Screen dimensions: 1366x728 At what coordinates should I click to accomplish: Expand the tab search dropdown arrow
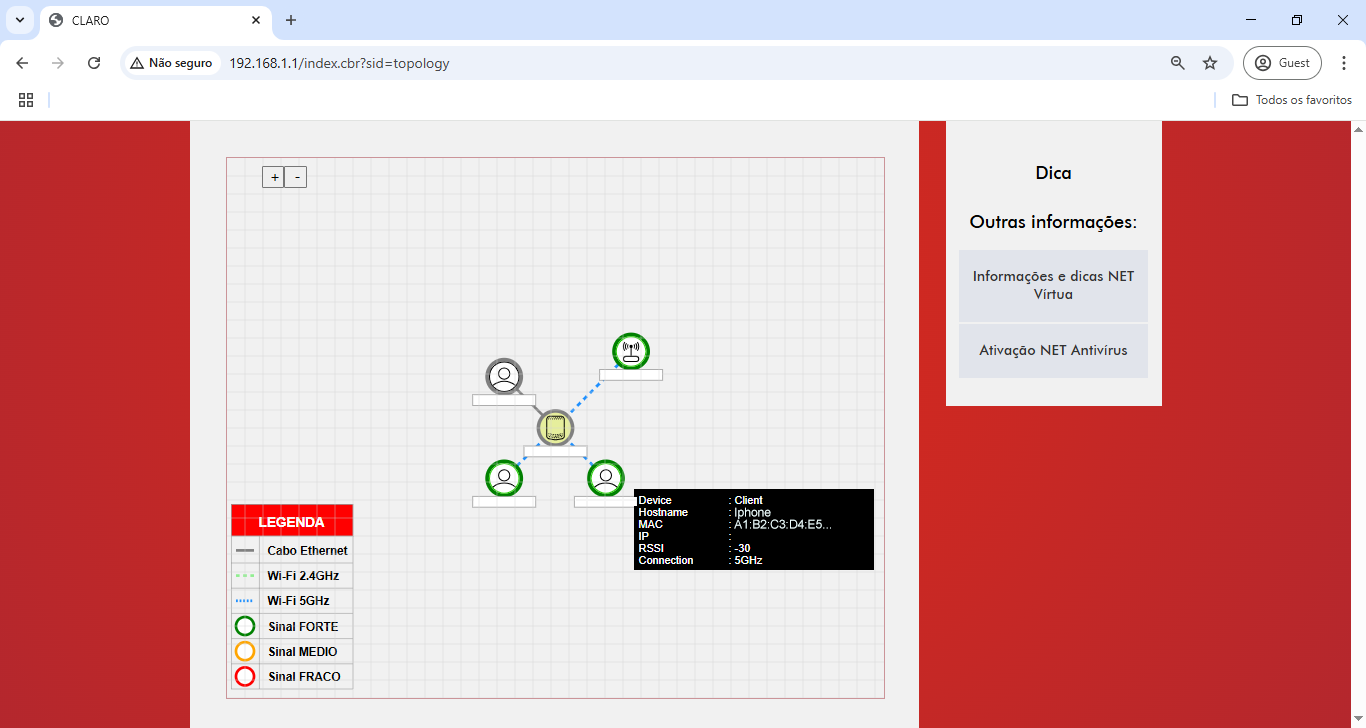(20, 20)
